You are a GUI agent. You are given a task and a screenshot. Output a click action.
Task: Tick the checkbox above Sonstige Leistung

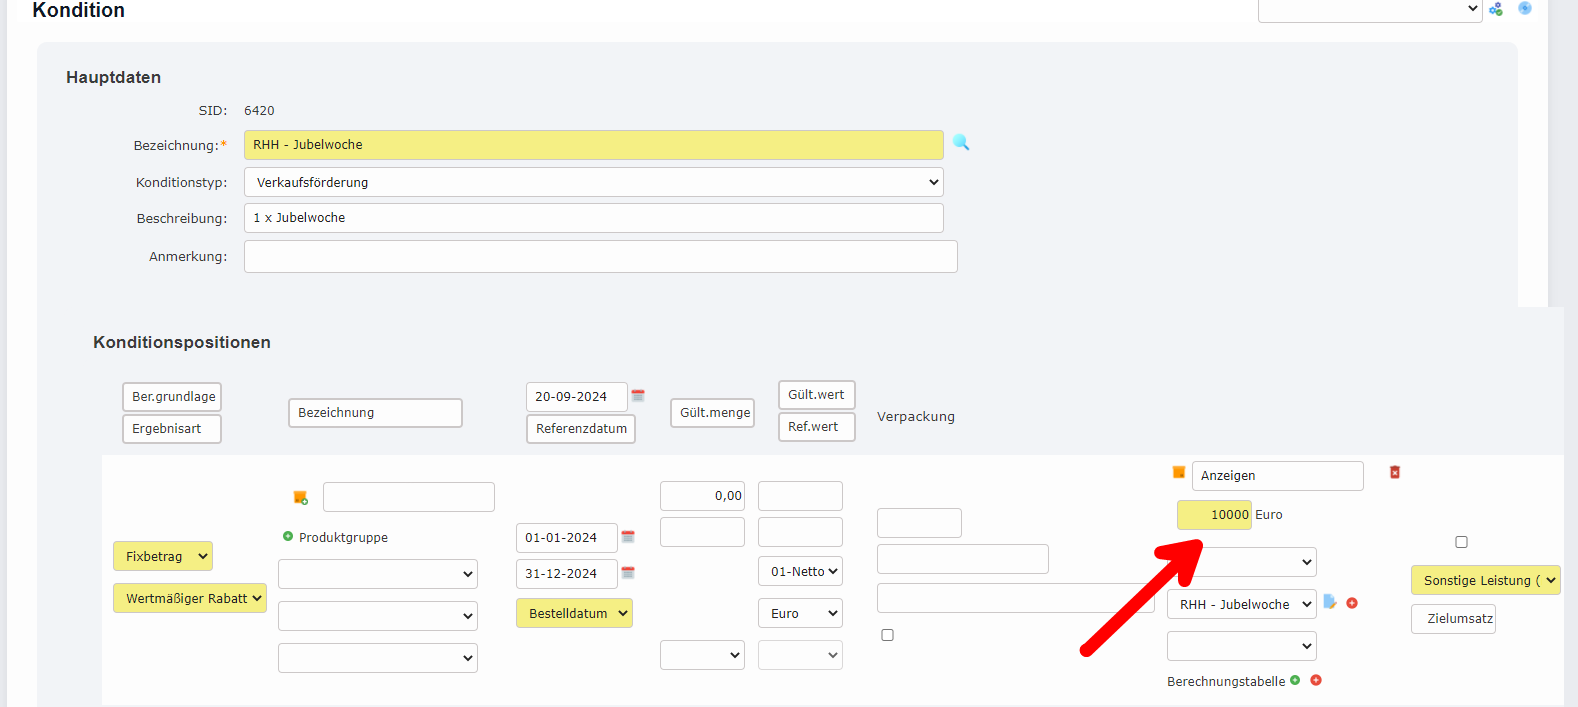(1461, 542)
